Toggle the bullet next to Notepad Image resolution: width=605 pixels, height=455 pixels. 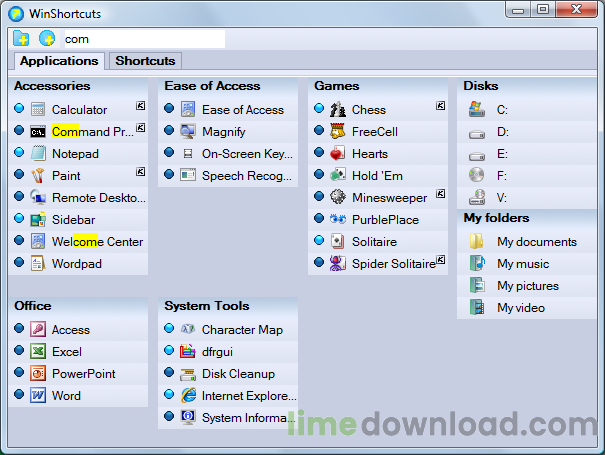point(19,152)
